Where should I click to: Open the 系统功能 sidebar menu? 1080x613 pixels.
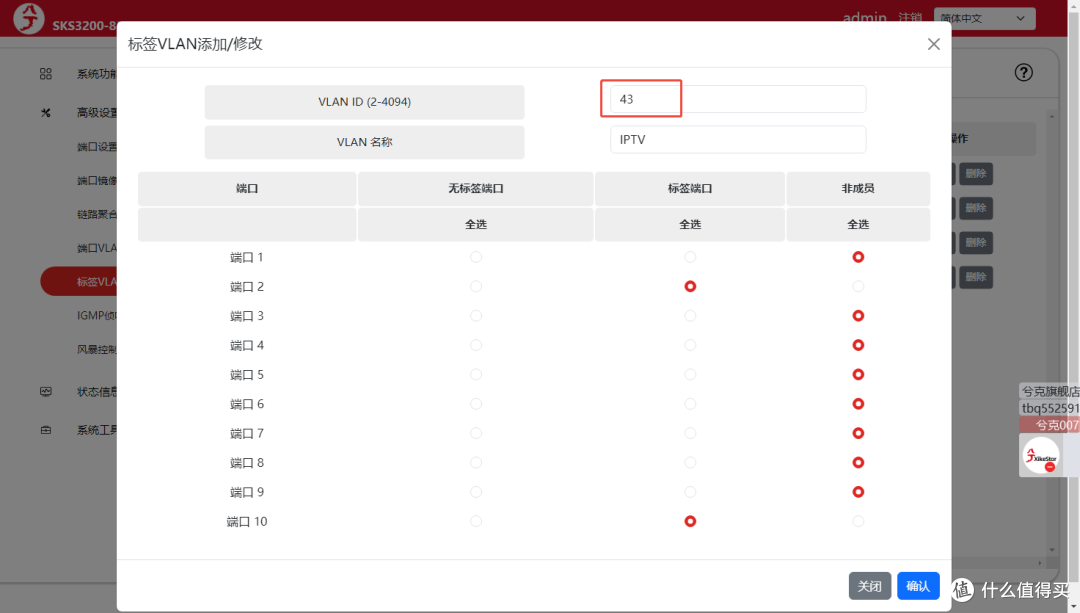pyautogui.click(x=96, y=74)
